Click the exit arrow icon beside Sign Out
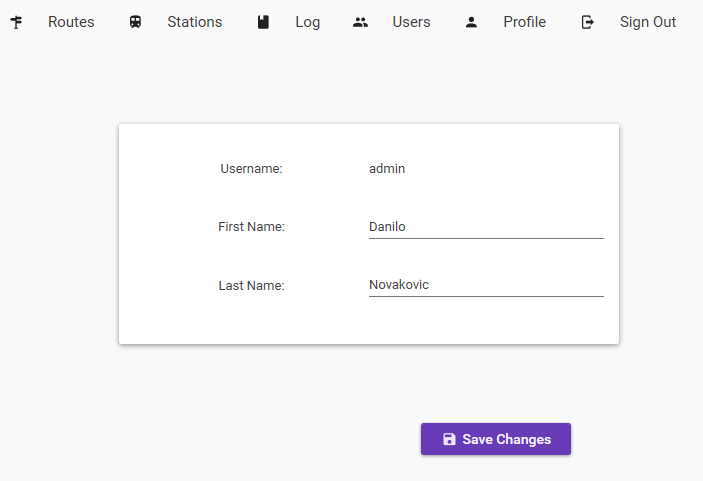 587,22
